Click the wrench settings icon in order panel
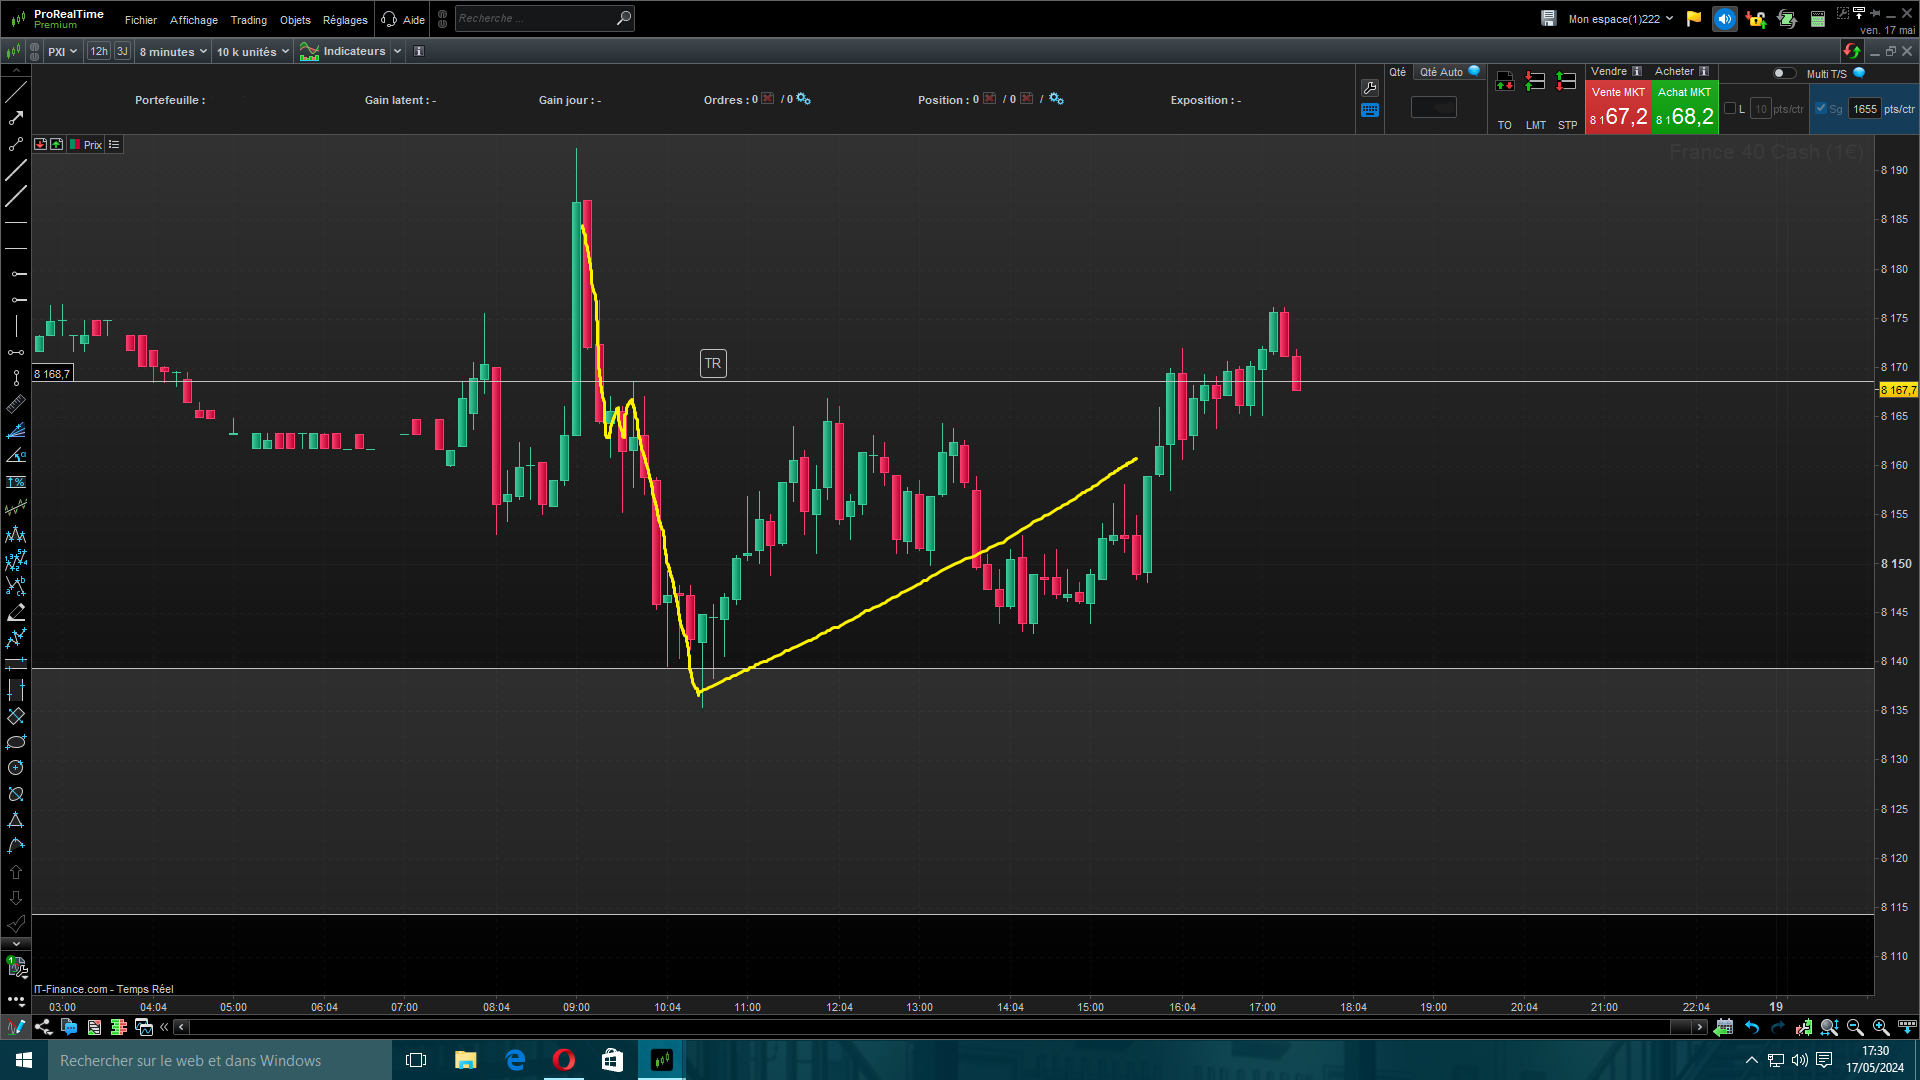This screenshot has height=1080, width=1920. pos(1370,88)
